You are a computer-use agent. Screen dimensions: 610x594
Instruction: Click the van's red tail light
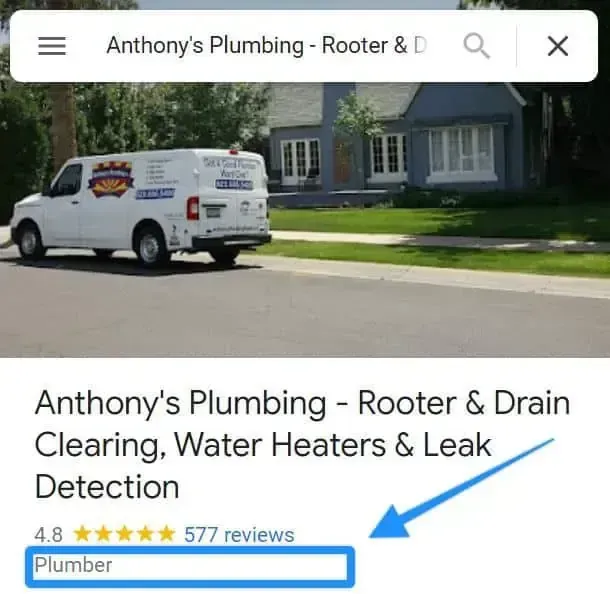[193, 209]
